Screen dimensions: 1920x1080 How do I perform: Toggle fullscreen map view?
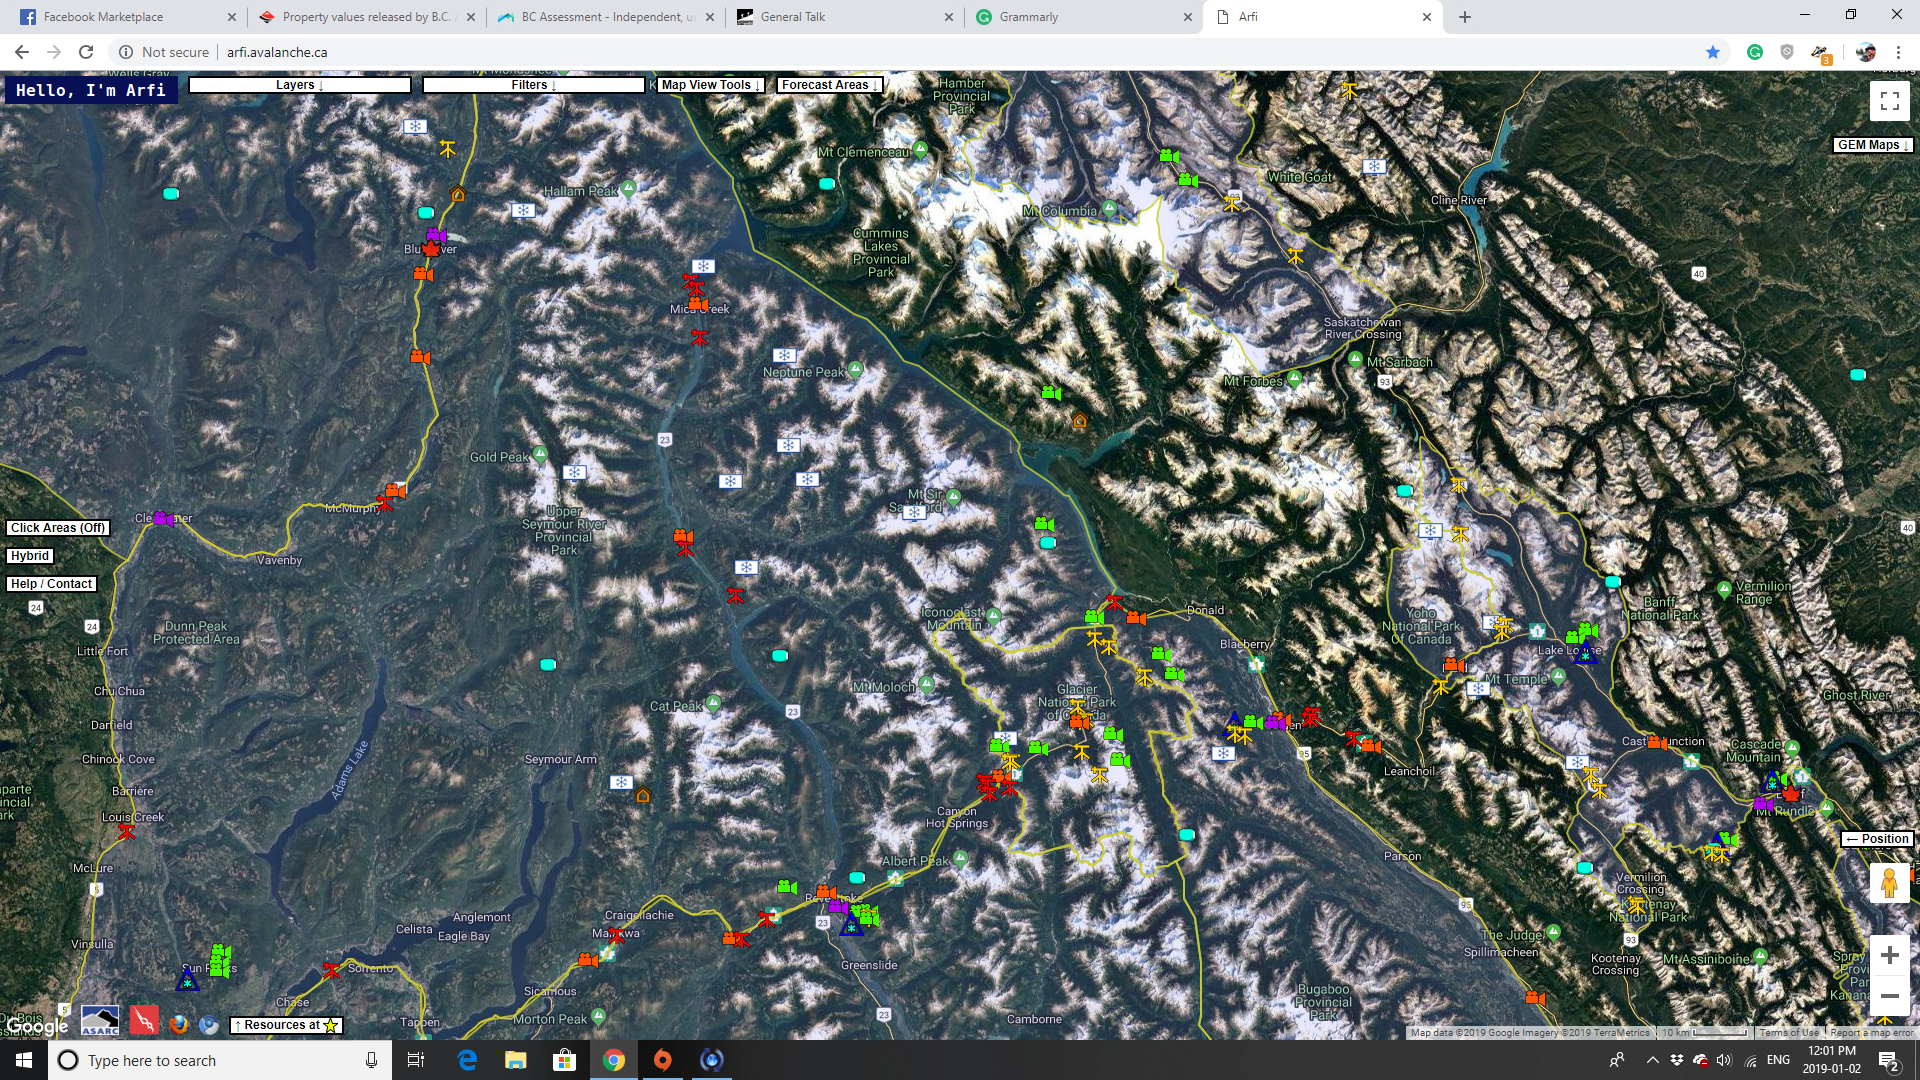coord(1889,101)
